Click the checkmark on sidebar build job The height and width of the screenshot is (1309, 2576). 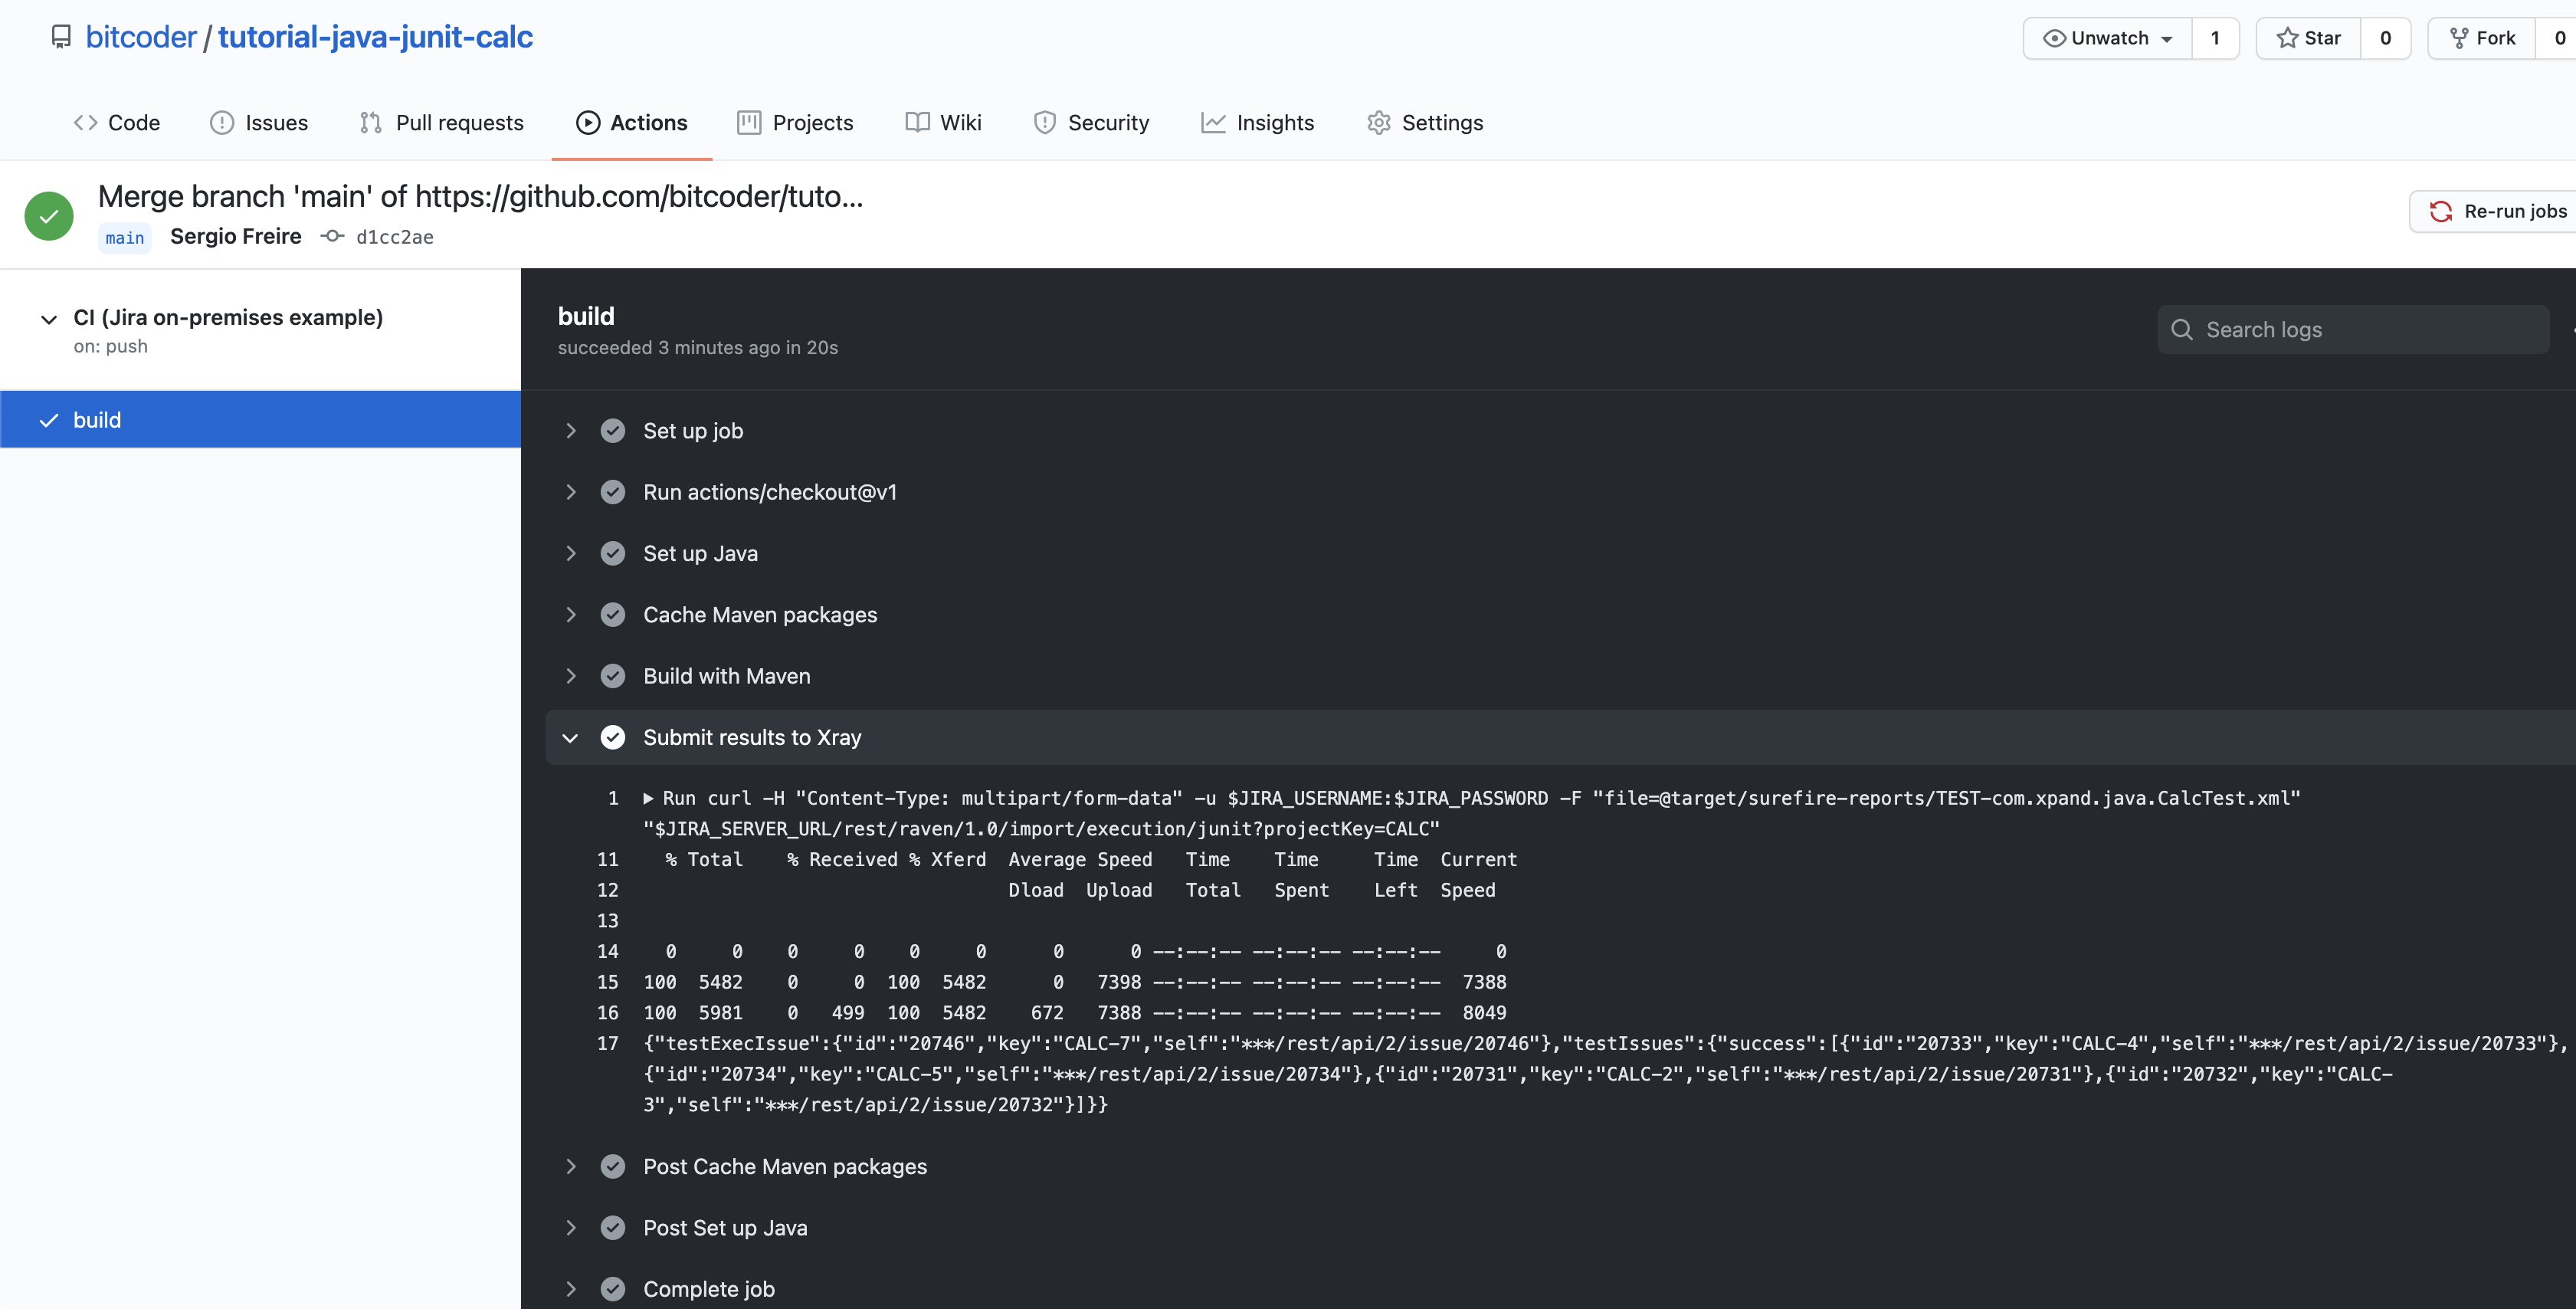tap(48, 420)
